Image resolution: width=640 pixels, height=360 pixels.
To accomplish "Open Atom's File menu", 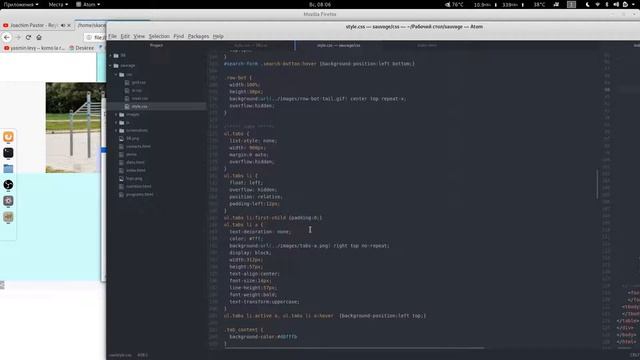I will 112,36.
